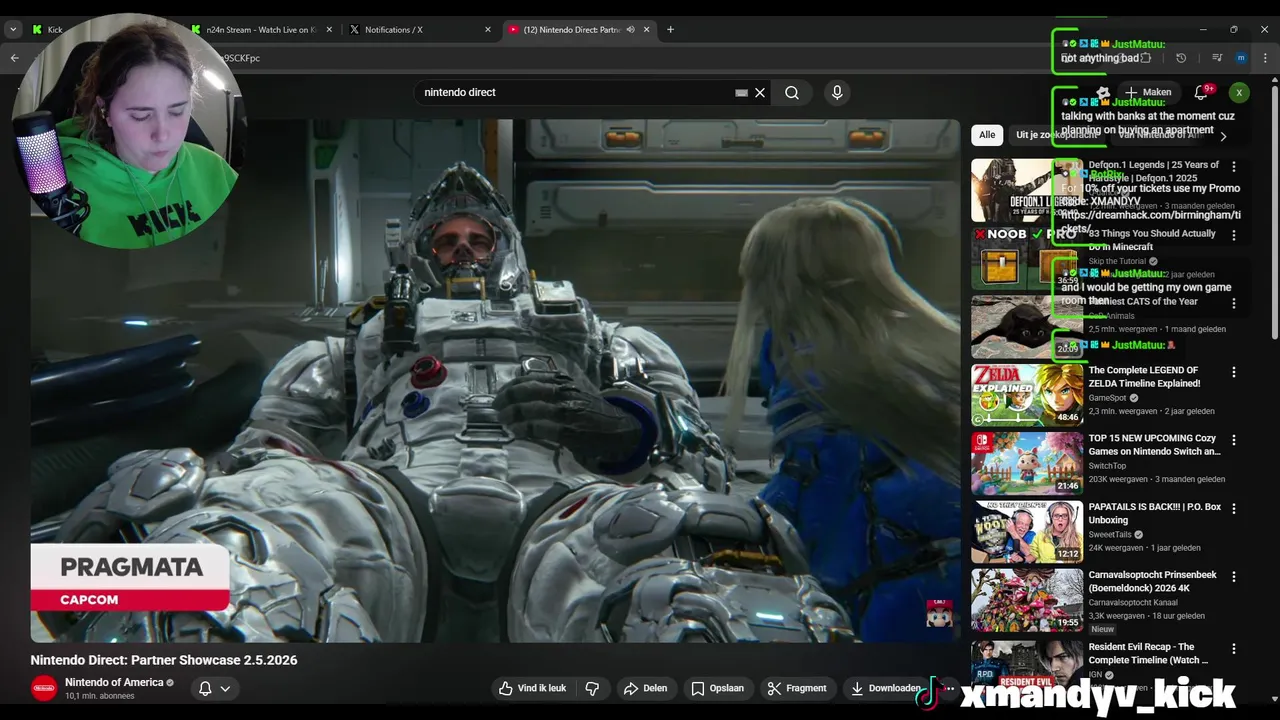Open a new browser tab with plus
Viewport: 1280px width, 720px height.
pyautogui.click(x=670, y=30)
